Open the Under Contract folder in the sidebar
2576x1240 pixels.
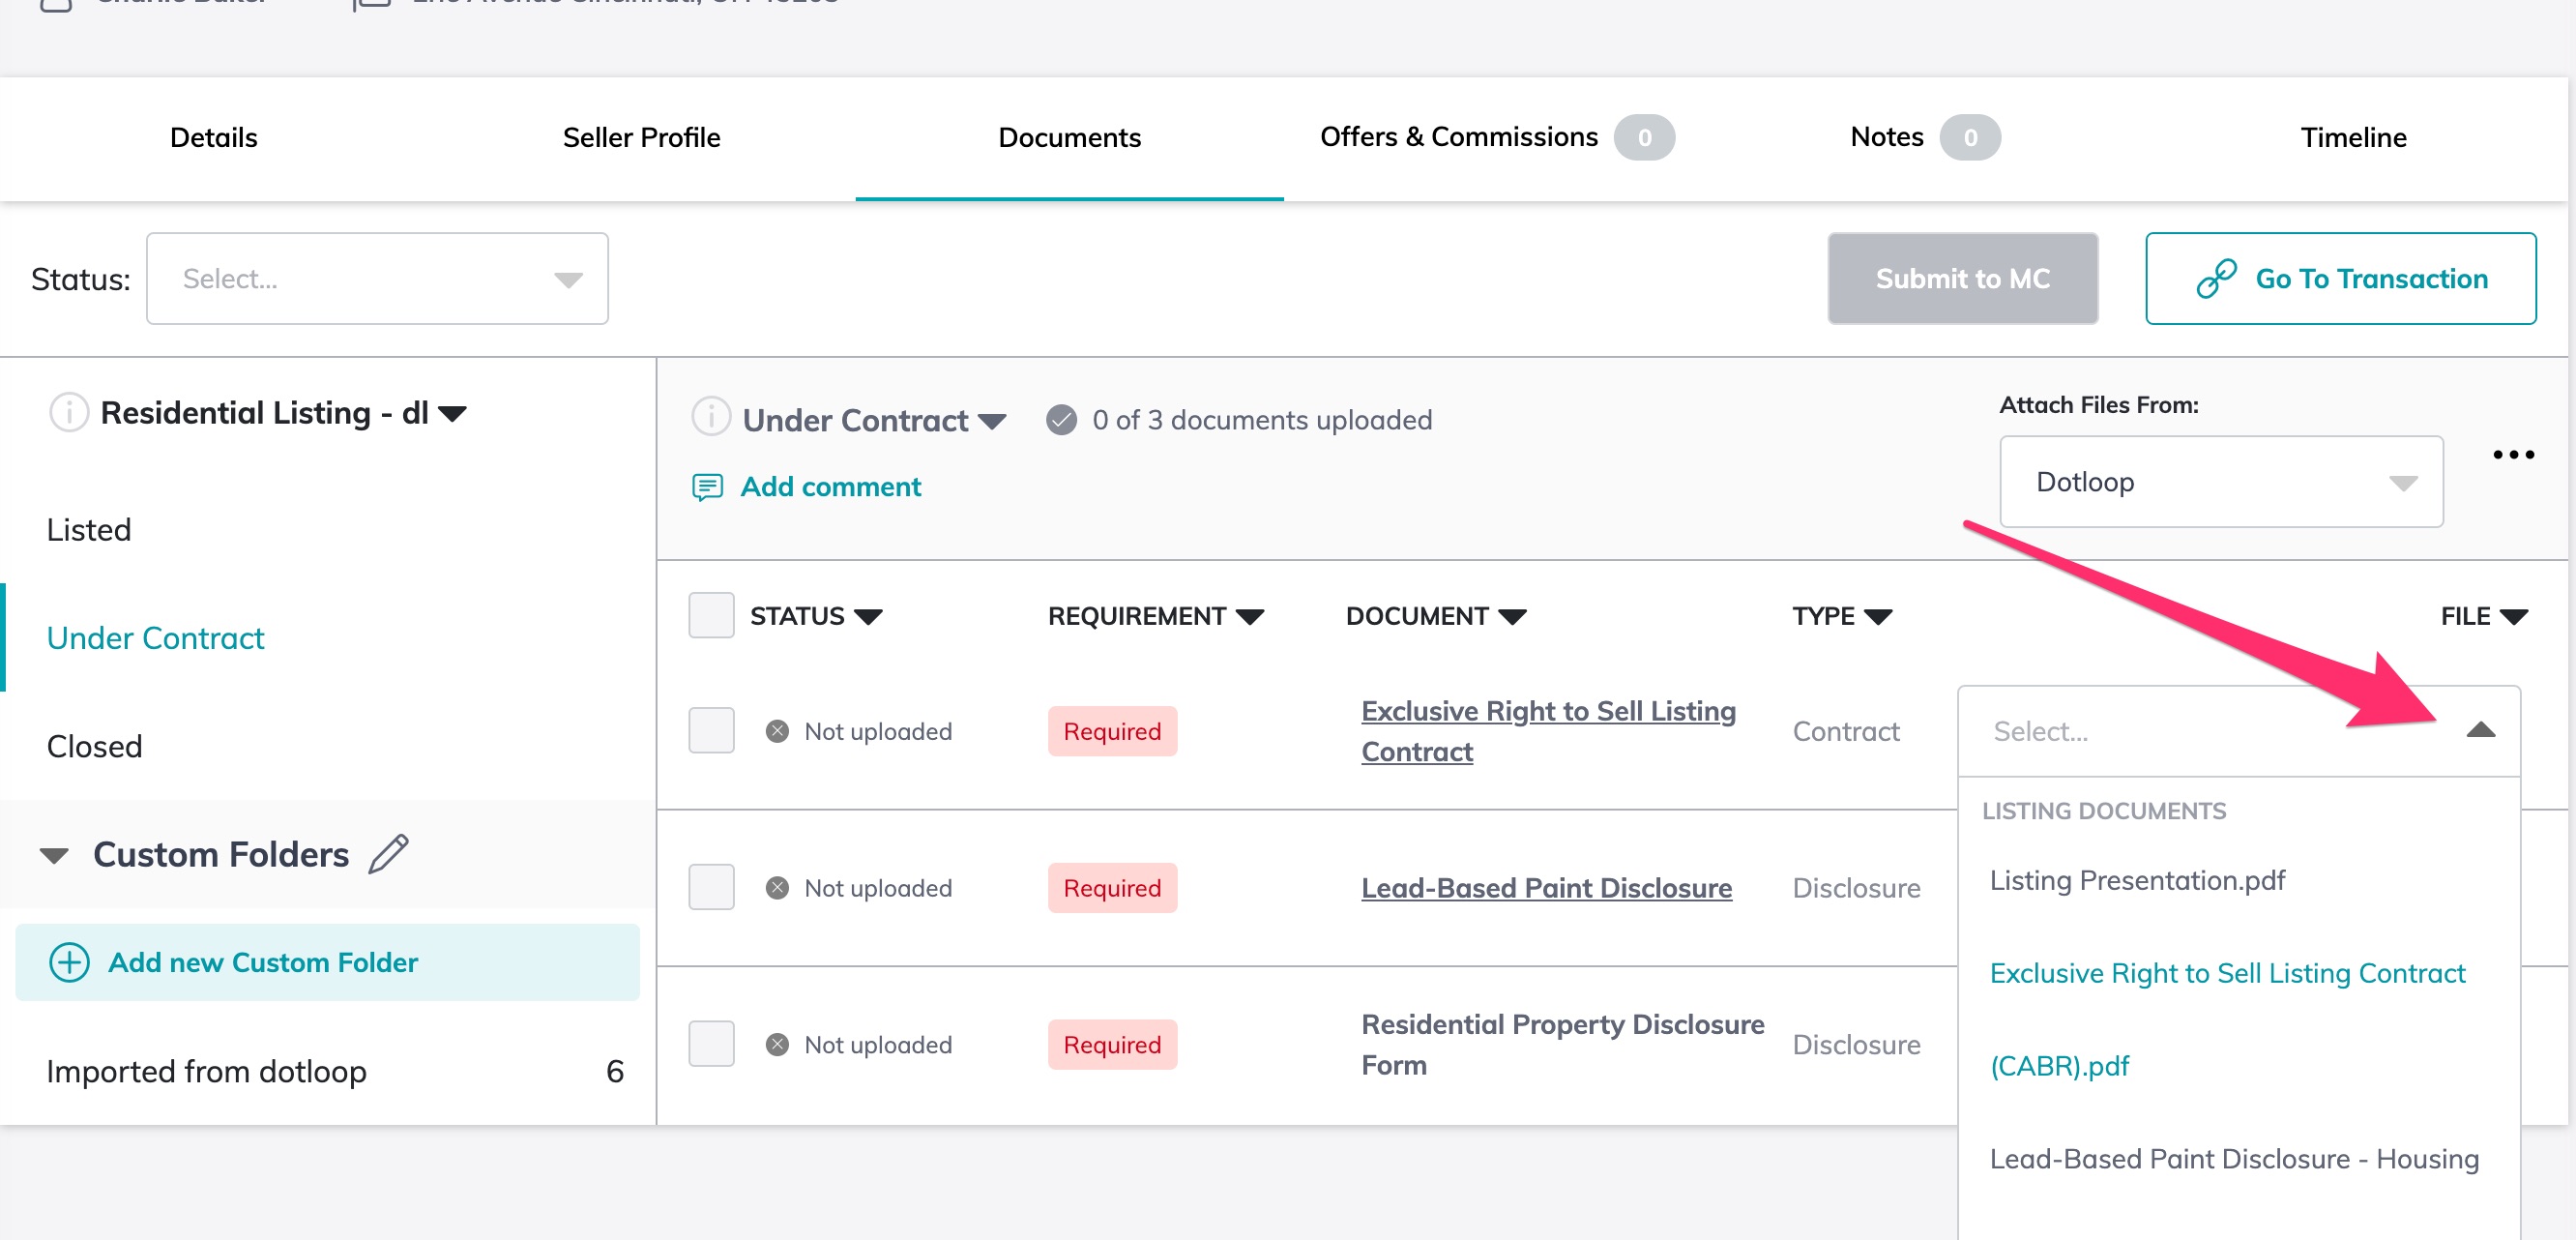(x=155, y=637)
